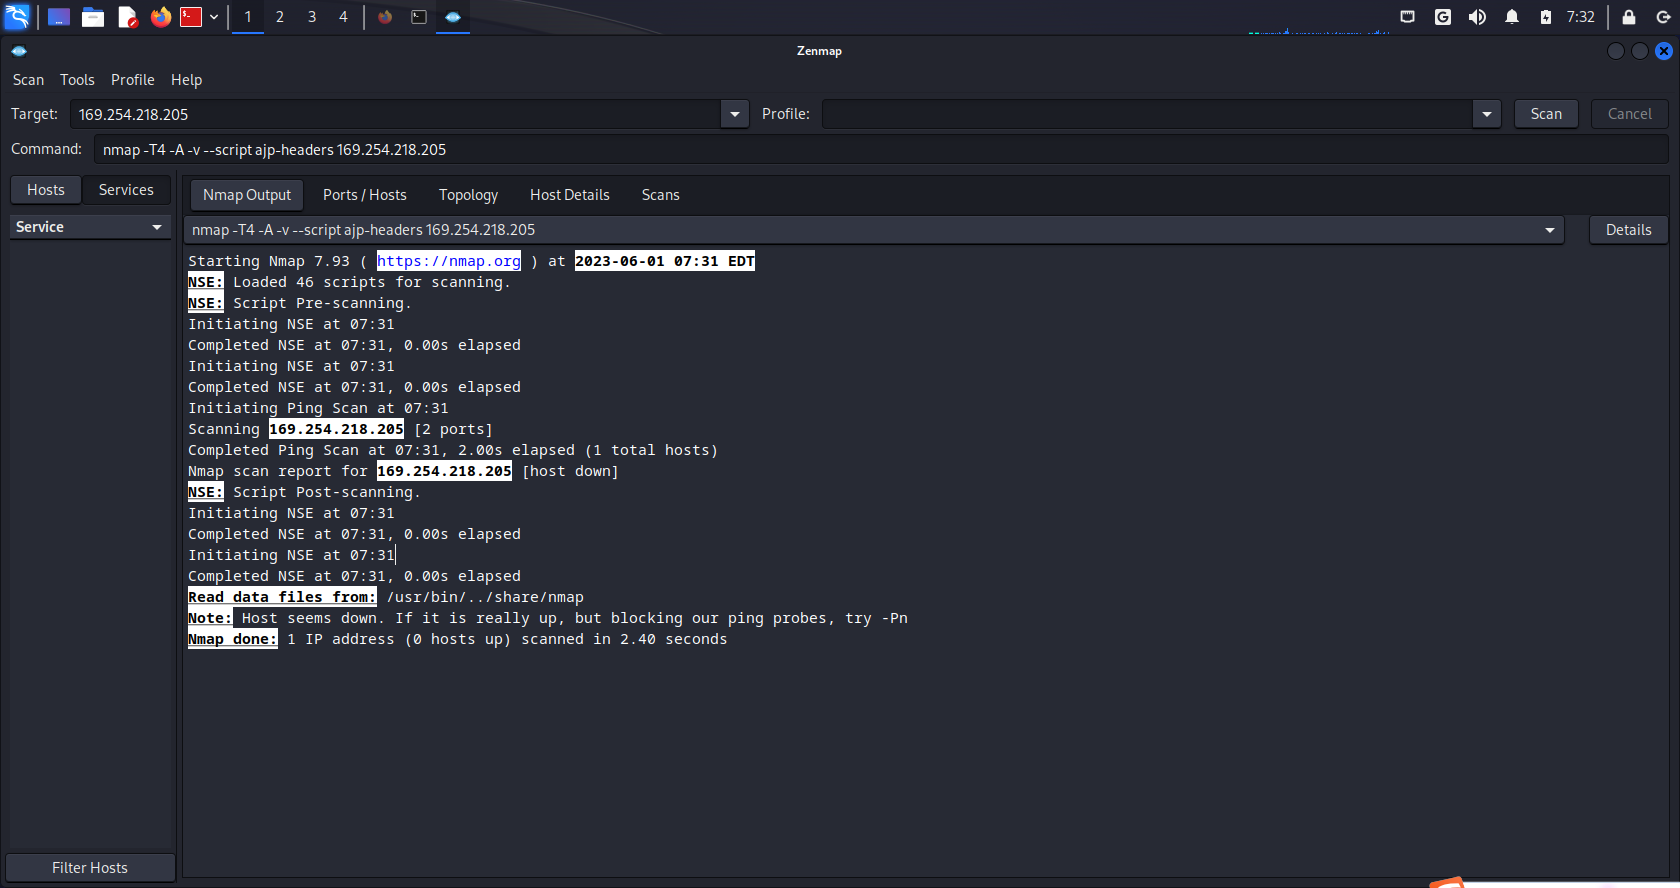
Task: Click the G tray icon
Action: click(1442, 17)
